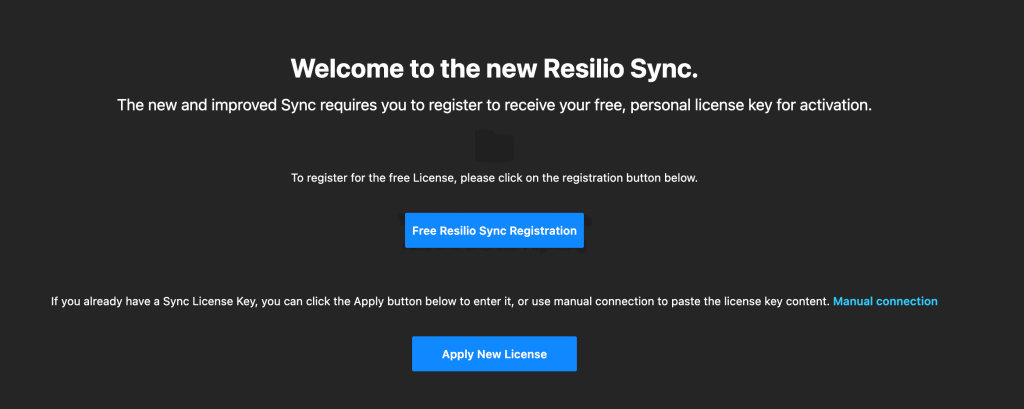Follow the cyan Manual connection hyperlink
The width and height of the screenshot is (1024, 409).
coord(885,301)
